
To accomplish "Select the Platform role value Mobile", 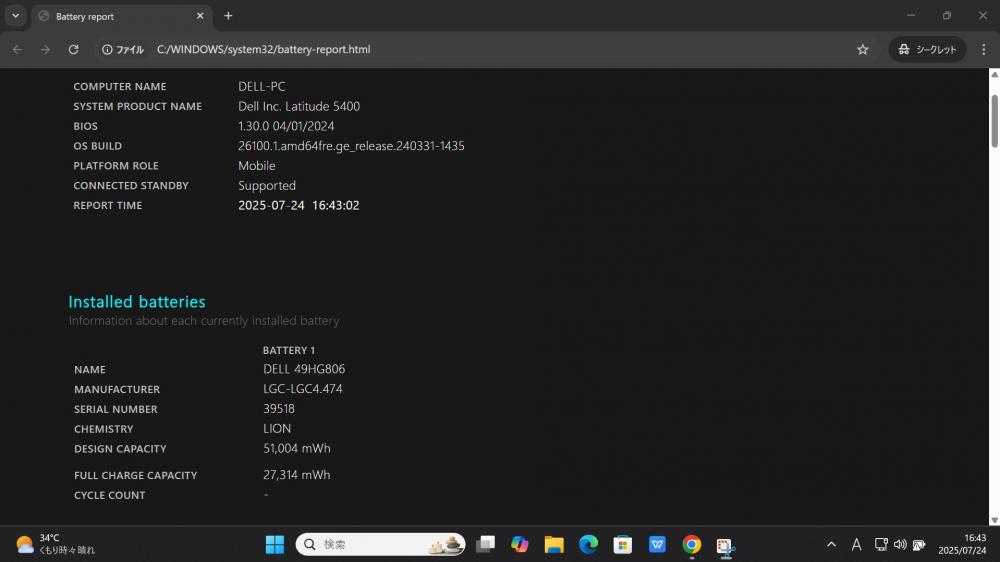I will click(x=257, y=165).
